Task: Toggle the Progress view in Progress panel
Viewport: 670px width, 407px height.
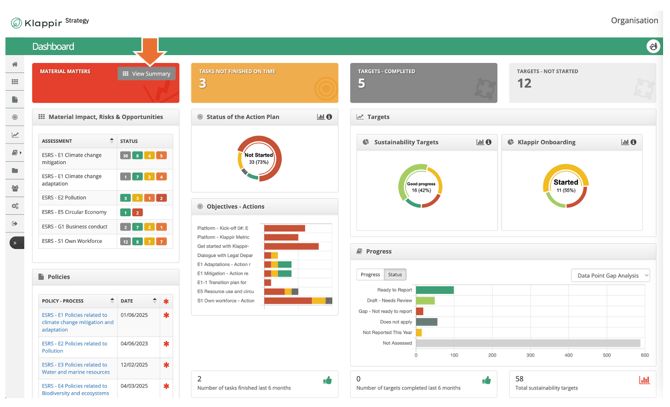Action: [370, 274]
